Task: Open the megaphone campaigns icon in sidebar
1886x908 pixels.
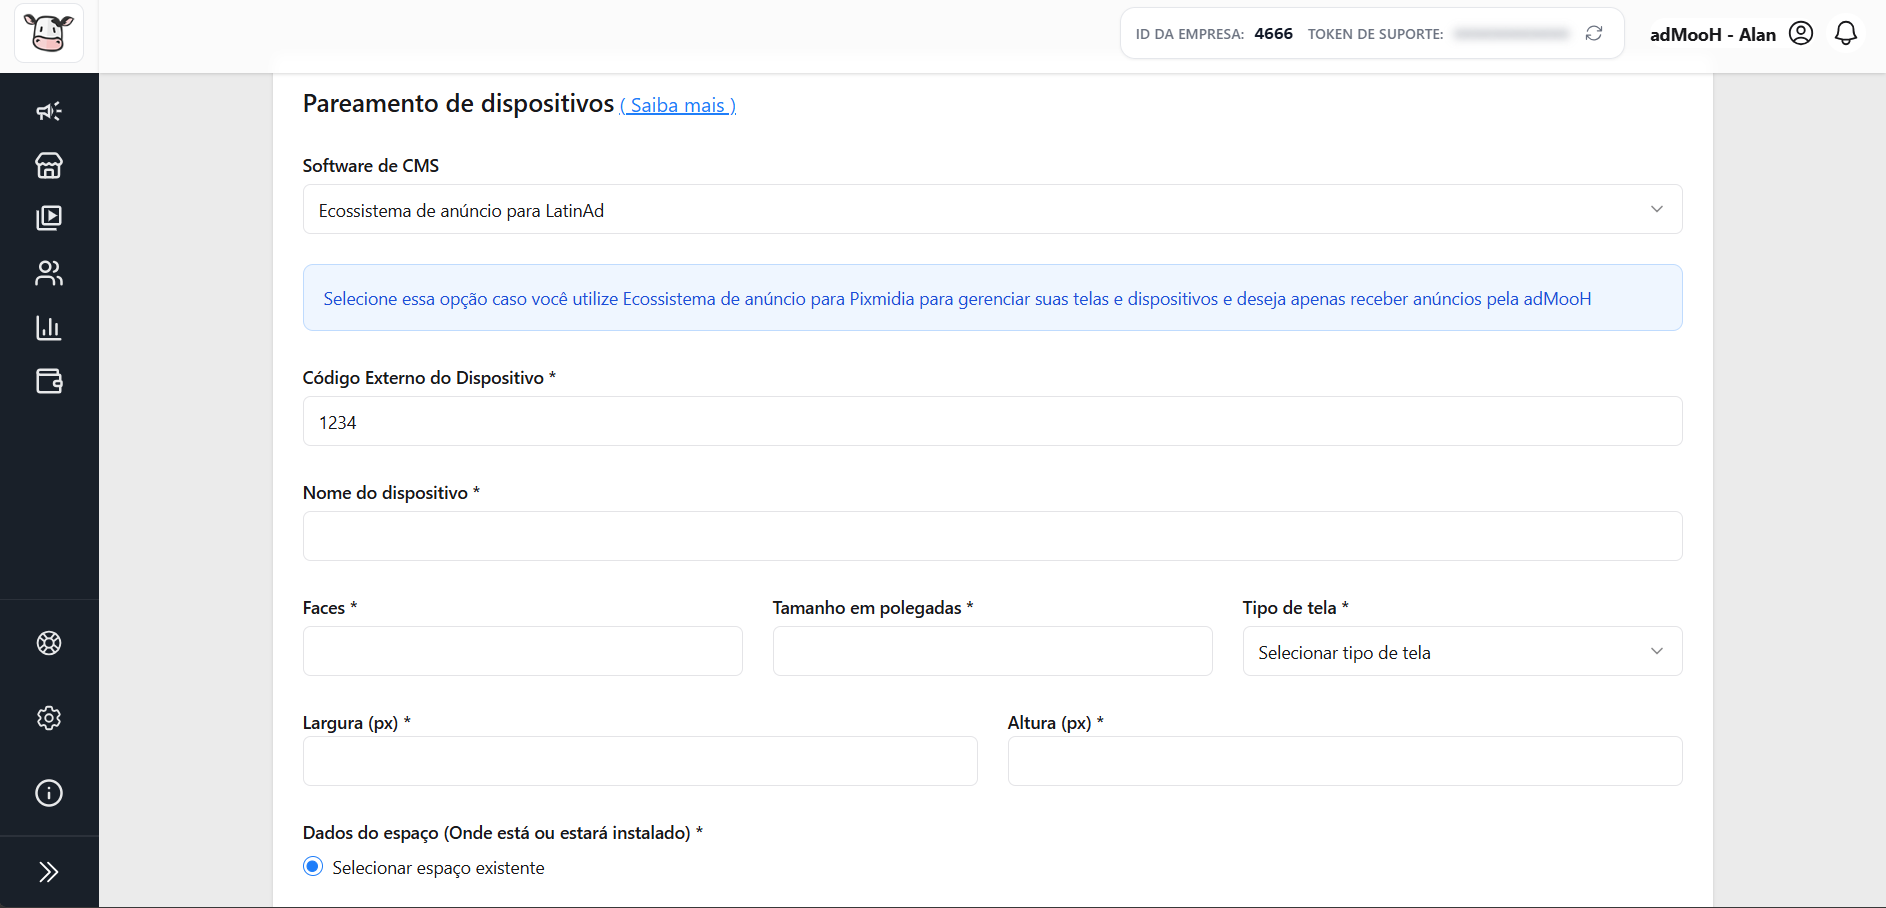Action: point(49,111)
